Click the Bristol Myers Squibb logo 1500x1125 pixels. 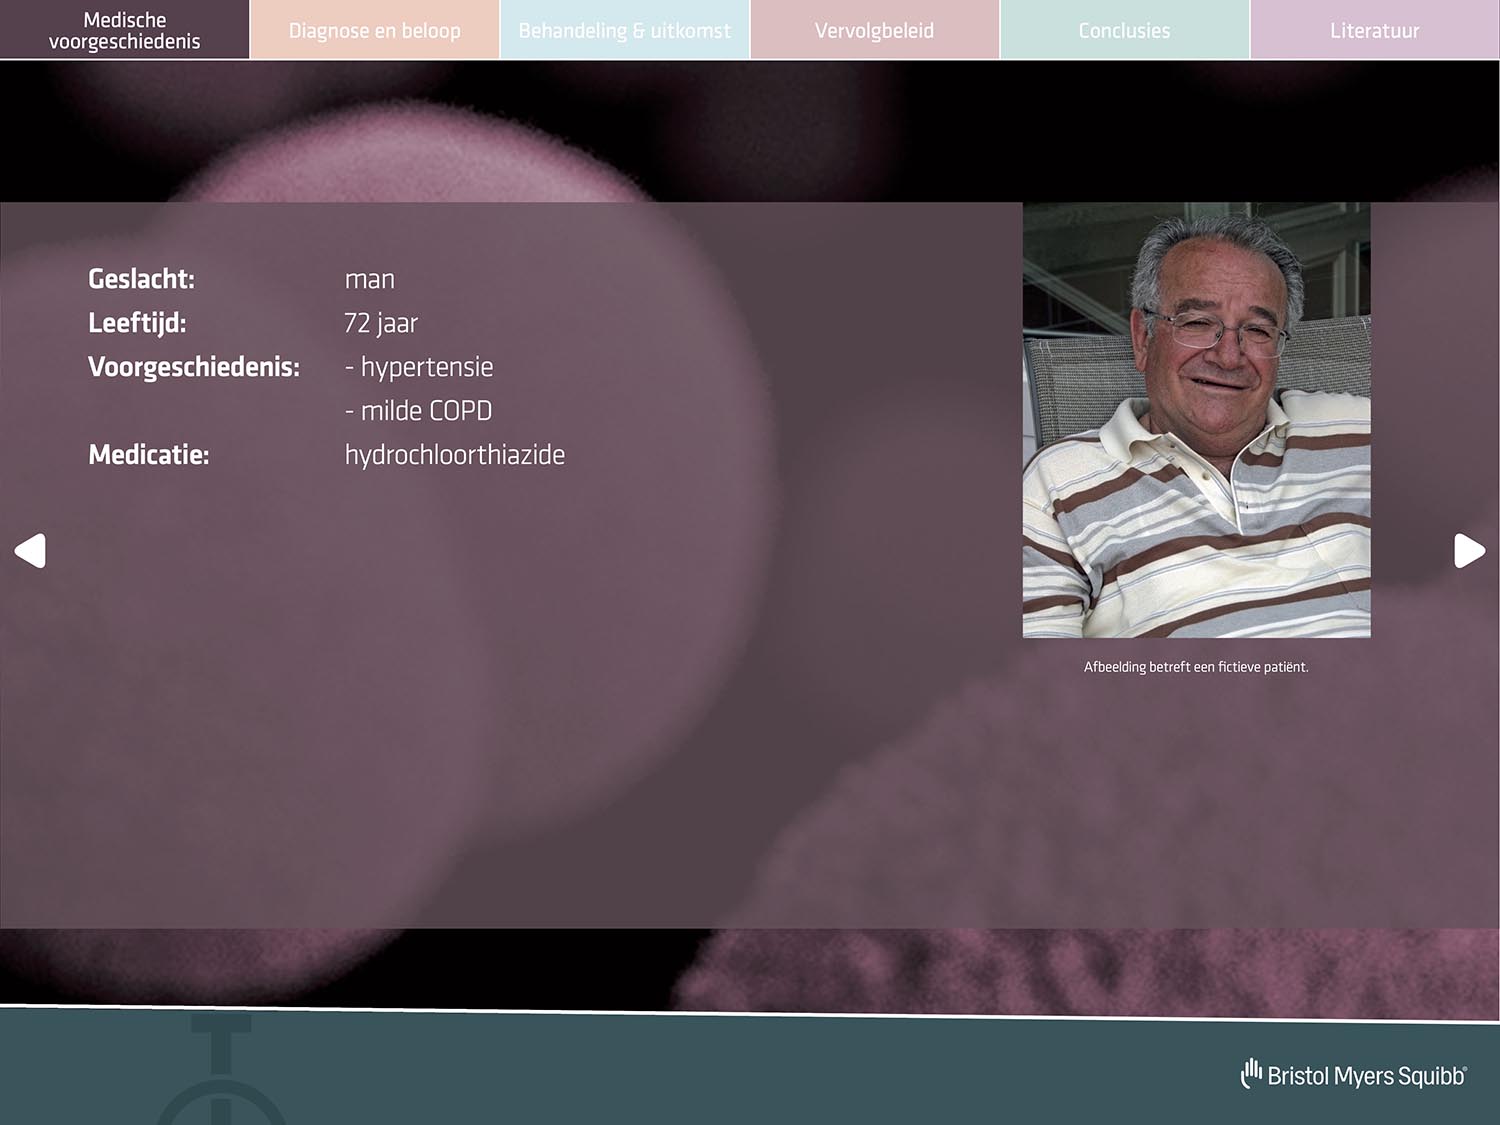click(x=1353, y=1074)
